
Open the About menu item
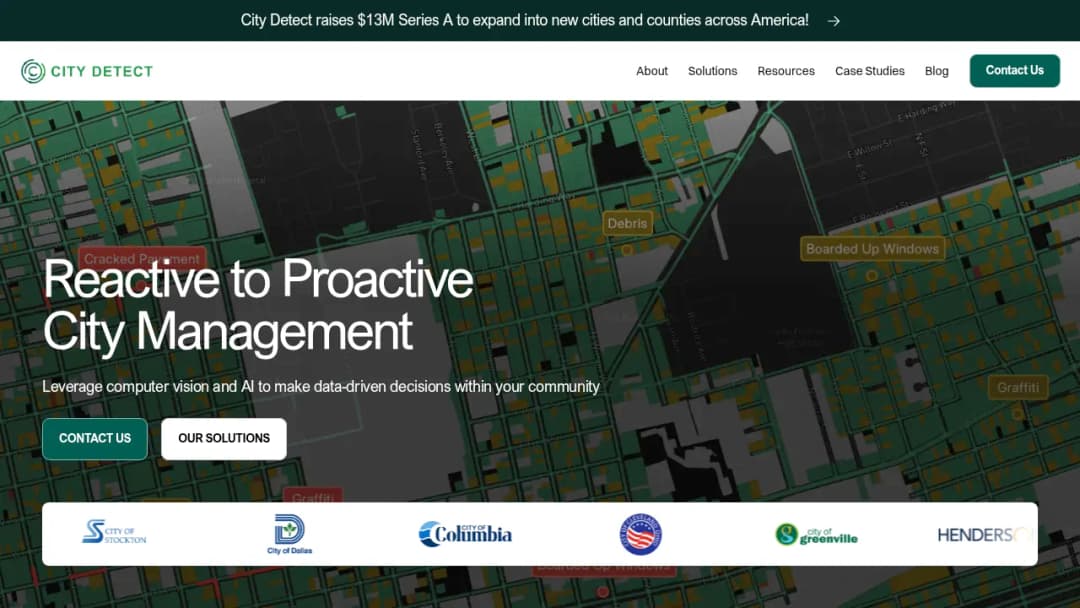pos(652,71)
